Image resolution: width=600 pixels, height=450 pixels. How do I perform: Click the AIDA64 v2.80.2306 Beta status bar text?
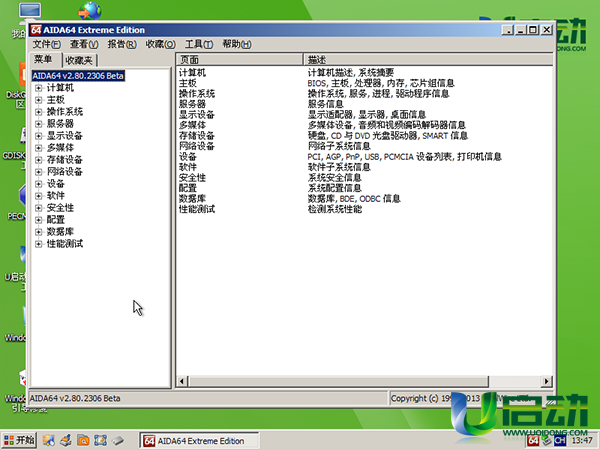[75, 398]
